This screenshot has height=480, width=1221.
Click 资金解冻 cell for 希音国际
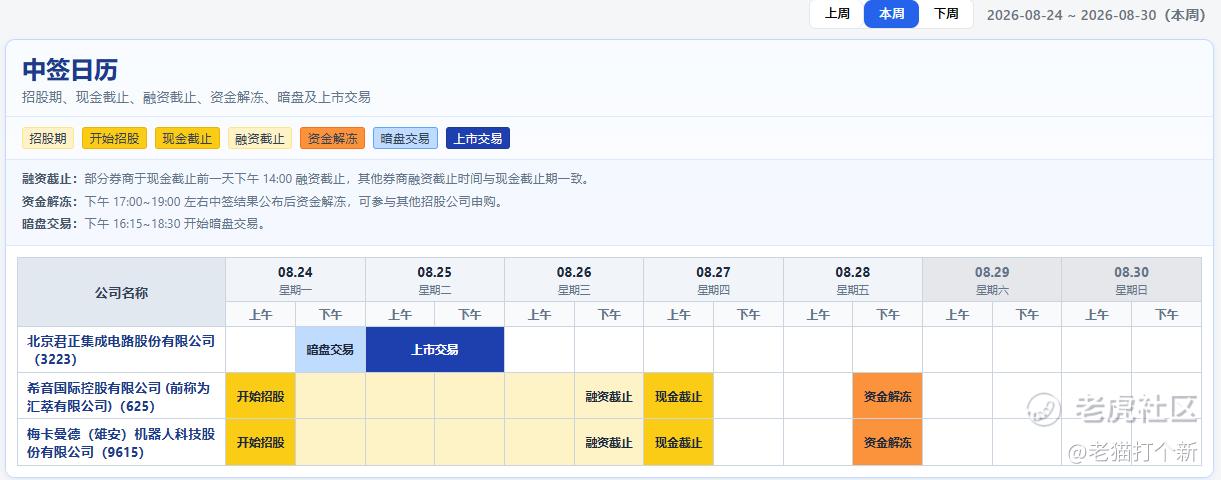(888, 396)
